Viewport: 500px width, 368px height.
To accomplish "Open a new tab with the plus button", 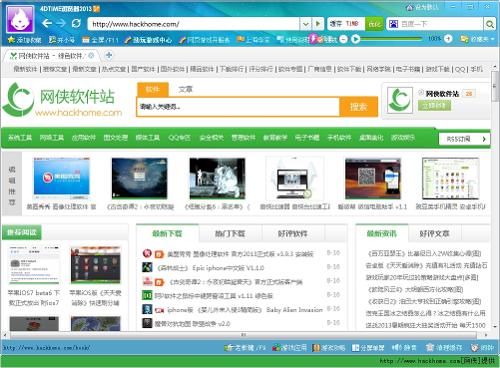I will coord(109,55).
